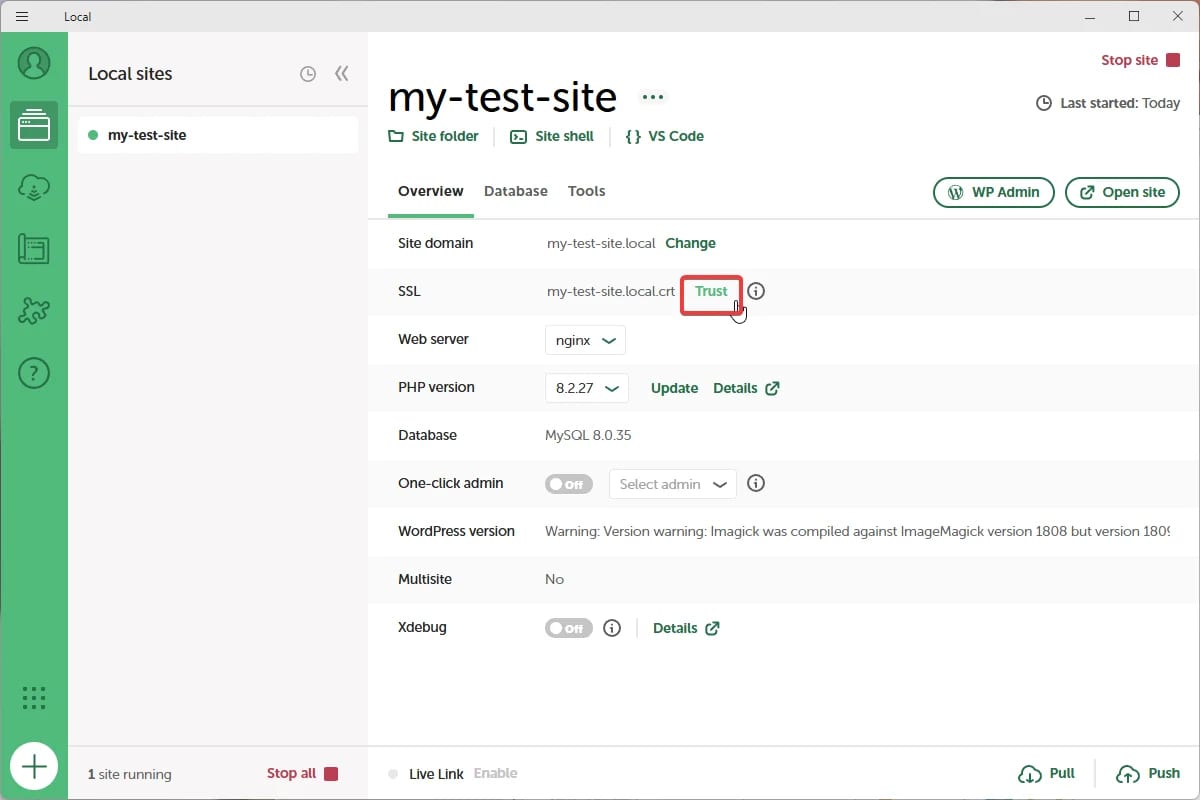The width and height of the screenshot is (1200, 800).
Task: Launch the Site shell terminal
Action: [552, 136]
